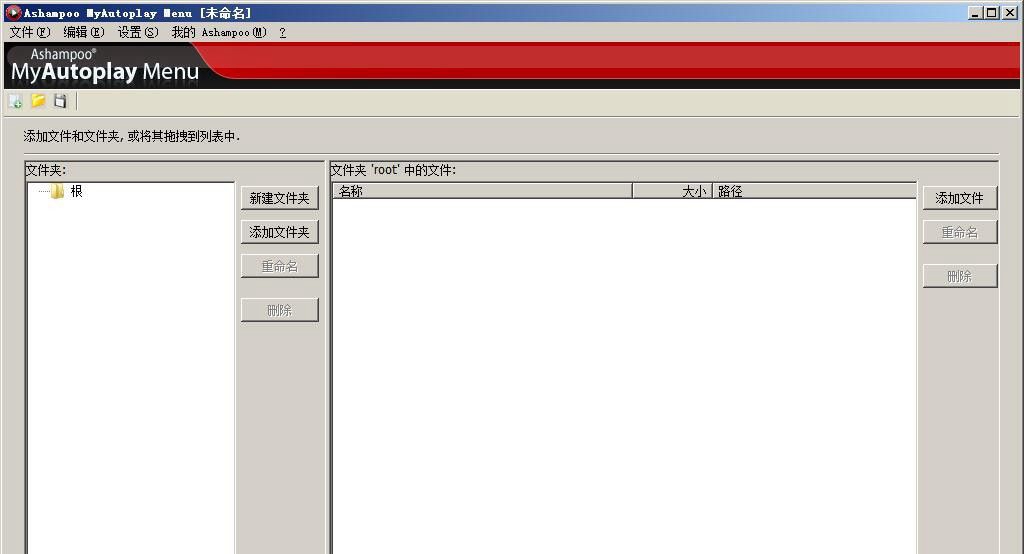Click the file panel 重命名 button

960,232
